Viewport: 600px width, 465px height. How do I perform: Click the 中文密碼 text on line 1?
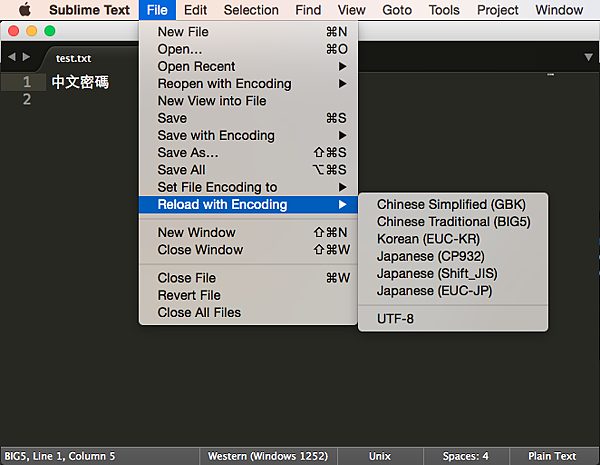(x=80, y=82)
